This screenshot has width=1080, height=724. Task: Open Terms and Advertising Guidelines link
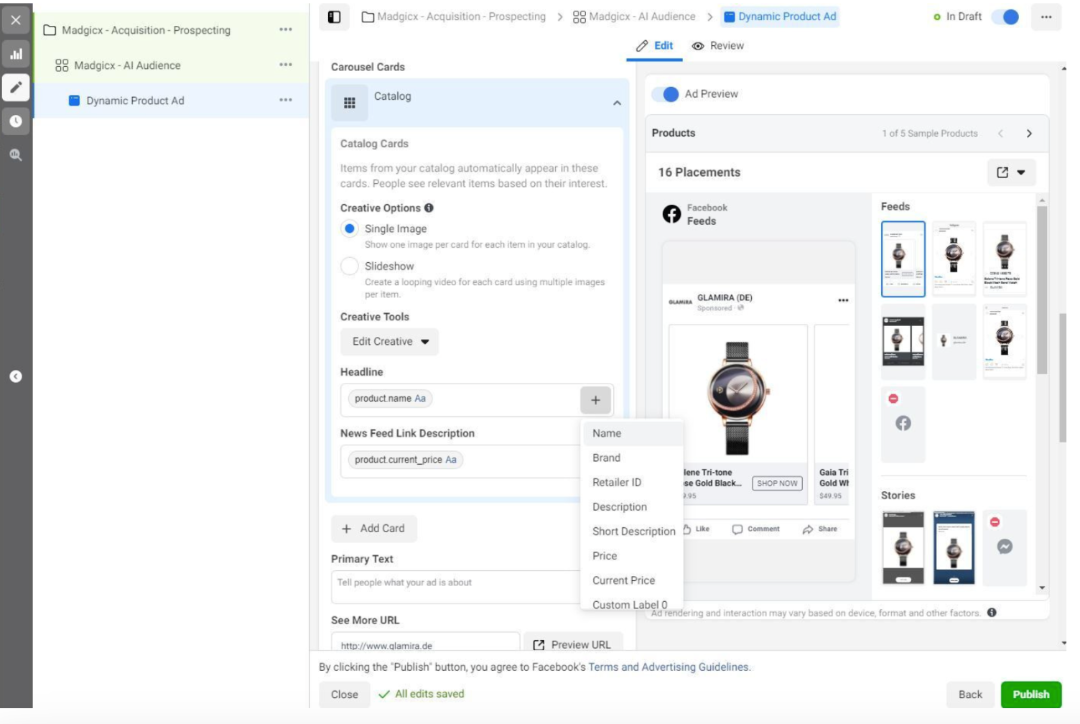click(668, 667)
